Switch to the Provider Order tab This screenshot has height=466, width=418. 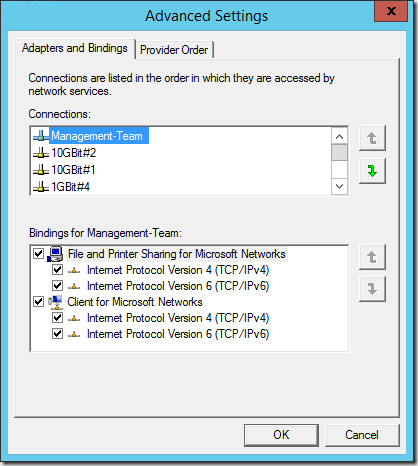tap(174, 50)
